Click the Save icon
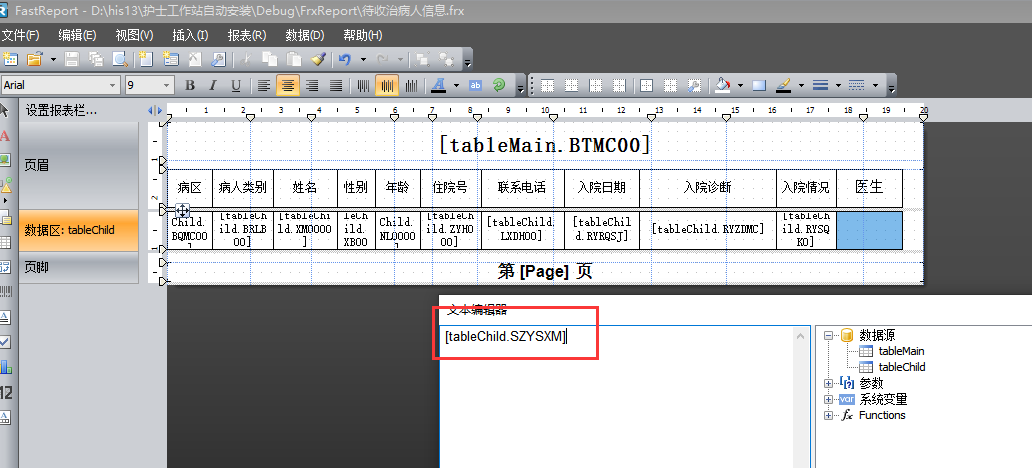Screen dimensions: 1032x468 pyautogui.click(x=72, y=59)
